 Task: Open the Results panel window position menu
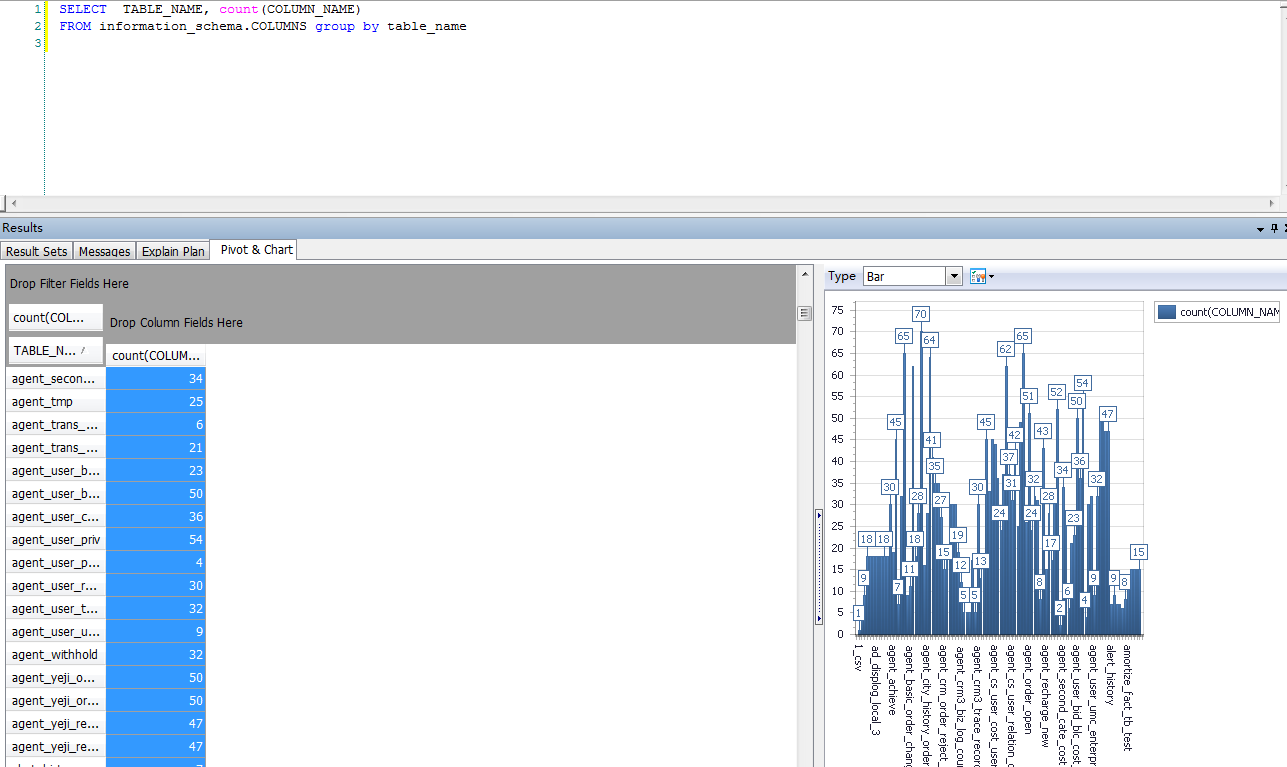click(1260, 229)
